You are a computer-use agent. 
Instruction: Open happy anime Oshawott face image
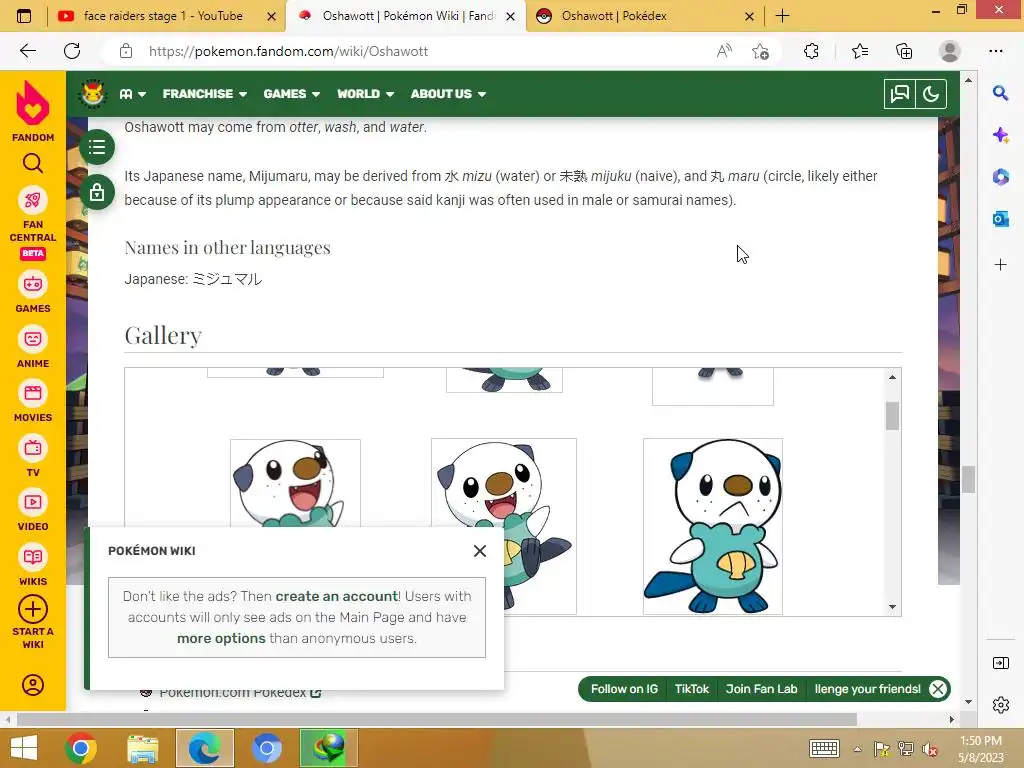295,483
